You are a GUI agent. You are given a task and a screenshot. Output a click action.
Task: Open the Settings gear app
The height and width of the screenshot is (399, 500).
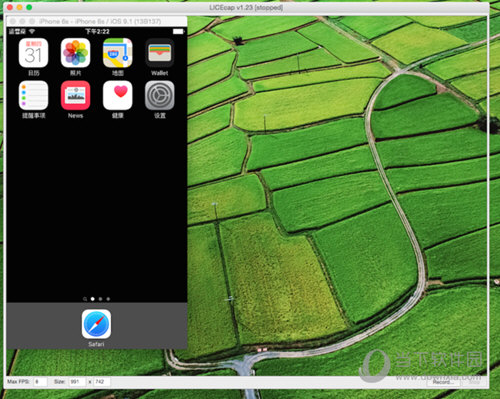160,95
